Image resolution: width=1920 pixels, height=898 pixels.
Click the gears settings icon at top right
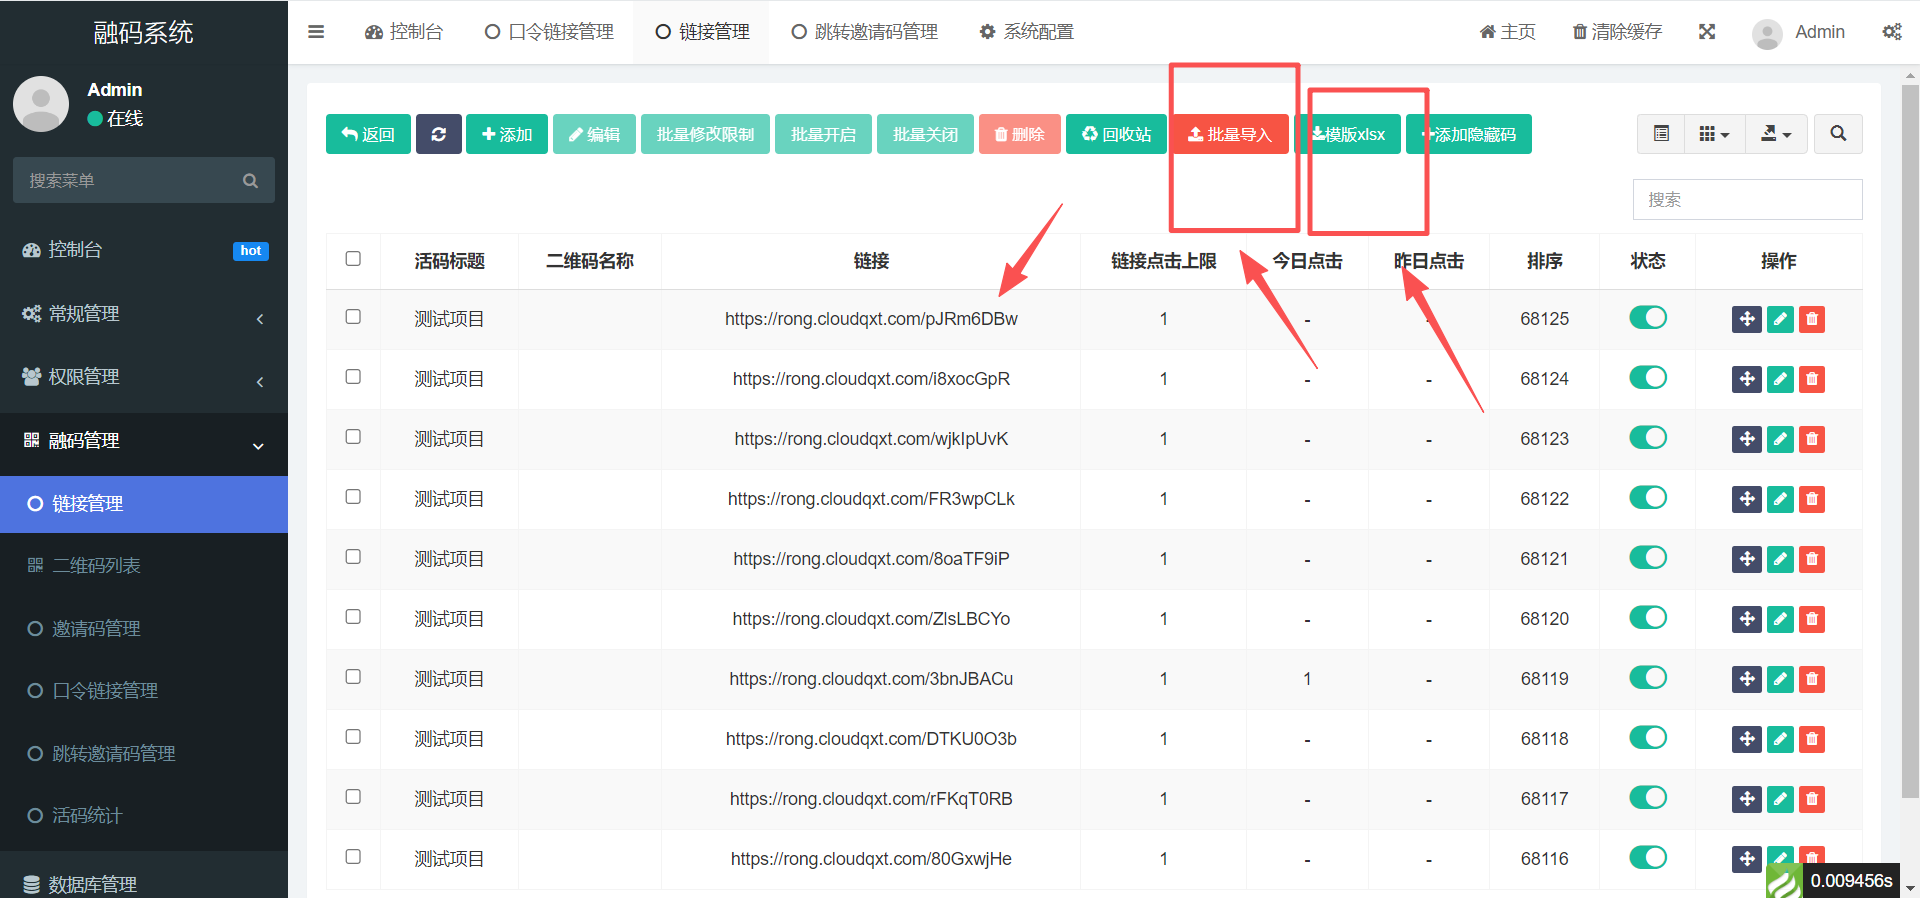pyautogui.click(x=1892, y=32)
